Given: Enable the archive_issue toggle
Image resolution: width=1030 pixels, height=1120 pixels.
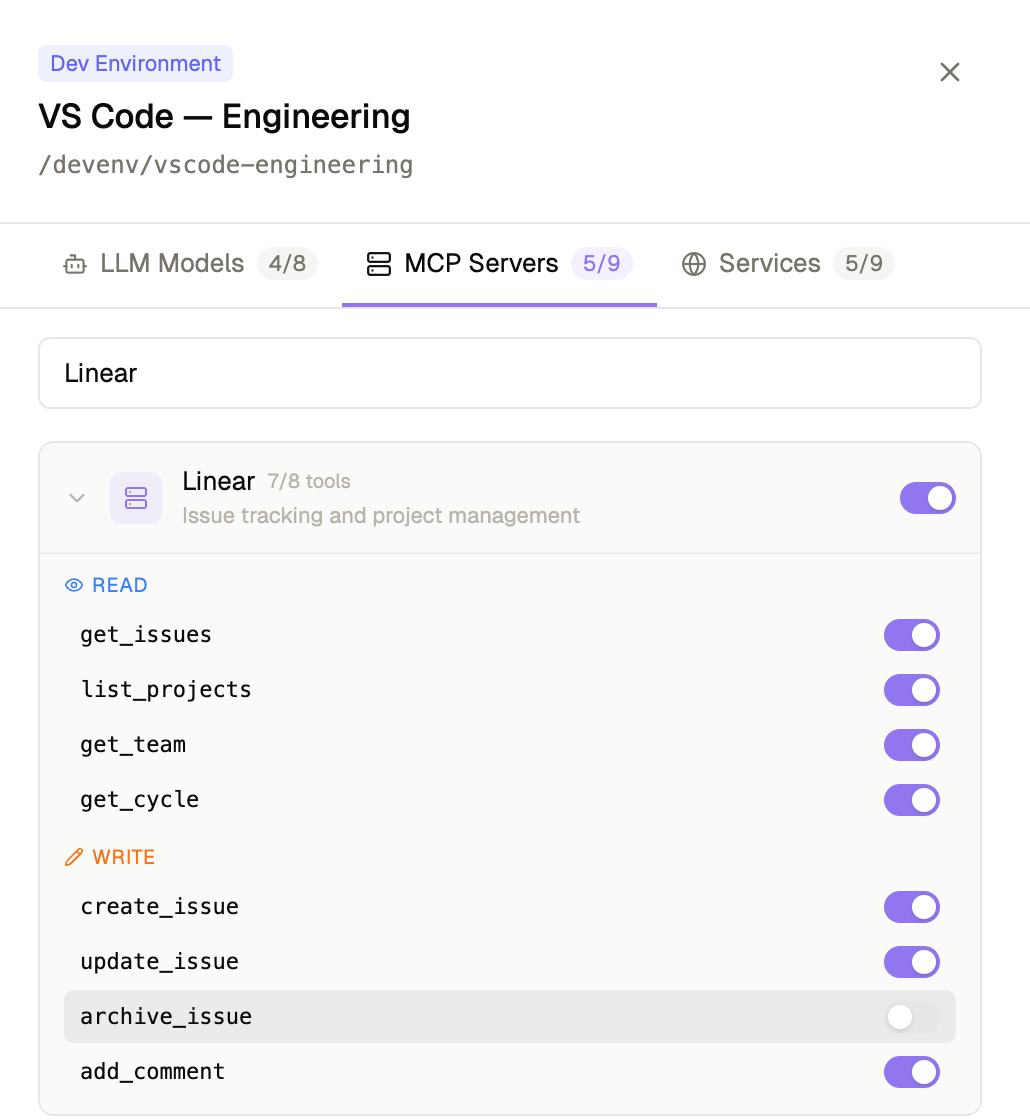Looking at the screenshot, I should 913,1016.
